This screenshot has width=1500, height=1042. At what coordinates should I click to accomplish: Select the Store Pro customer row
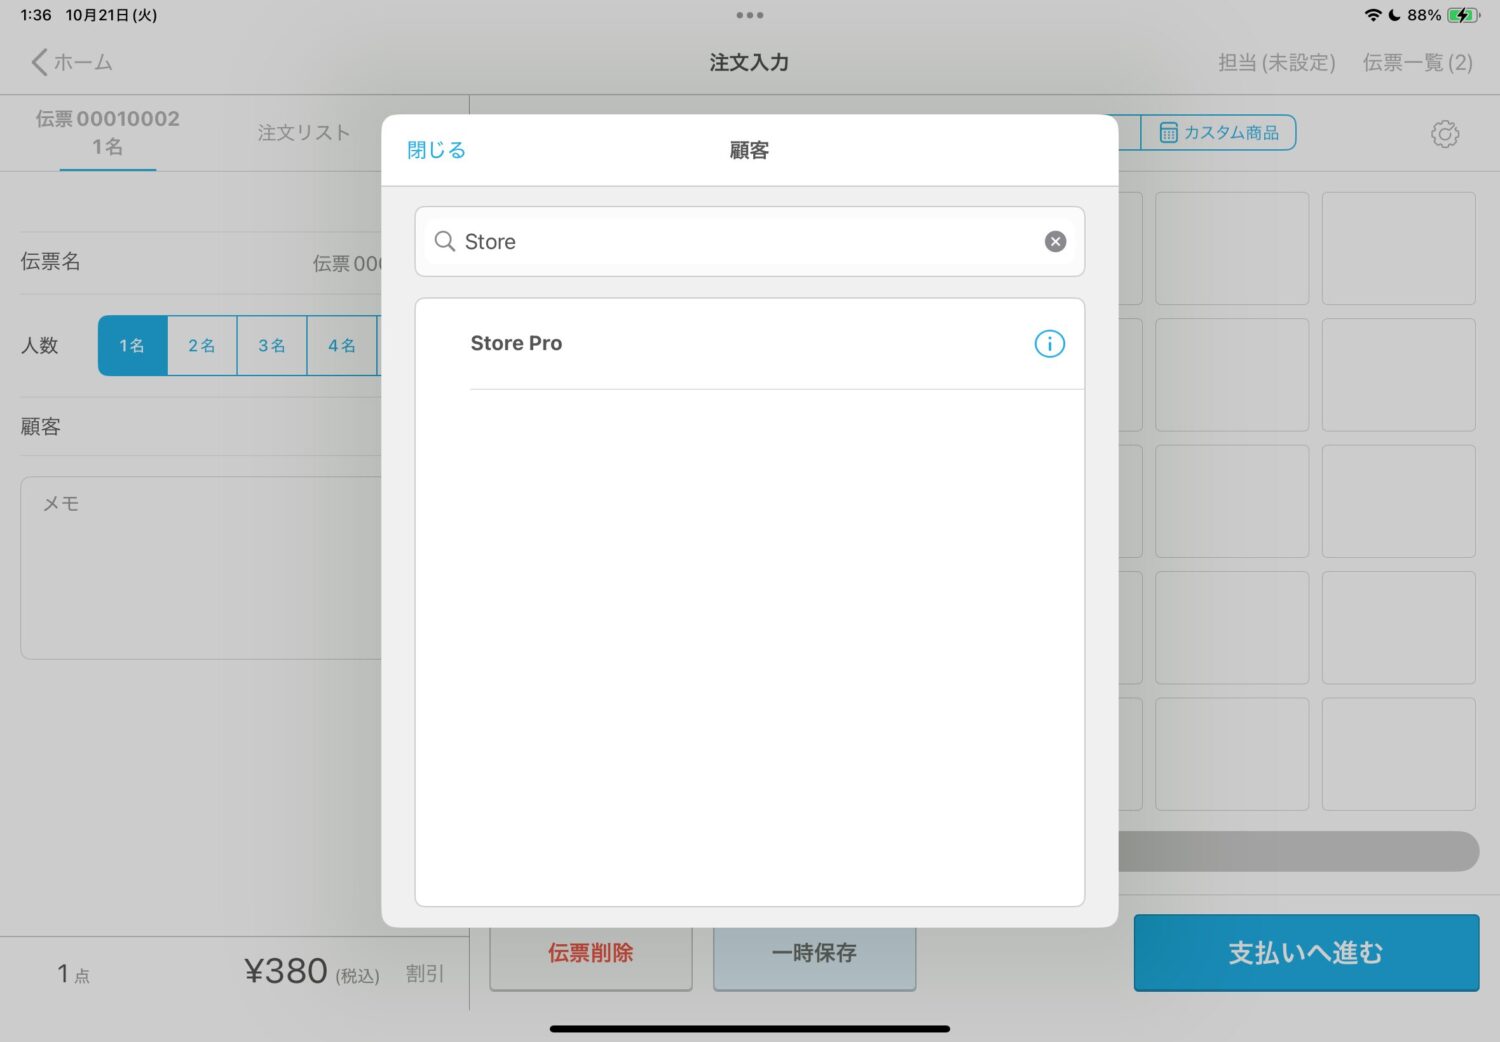(x=700, y=344)
